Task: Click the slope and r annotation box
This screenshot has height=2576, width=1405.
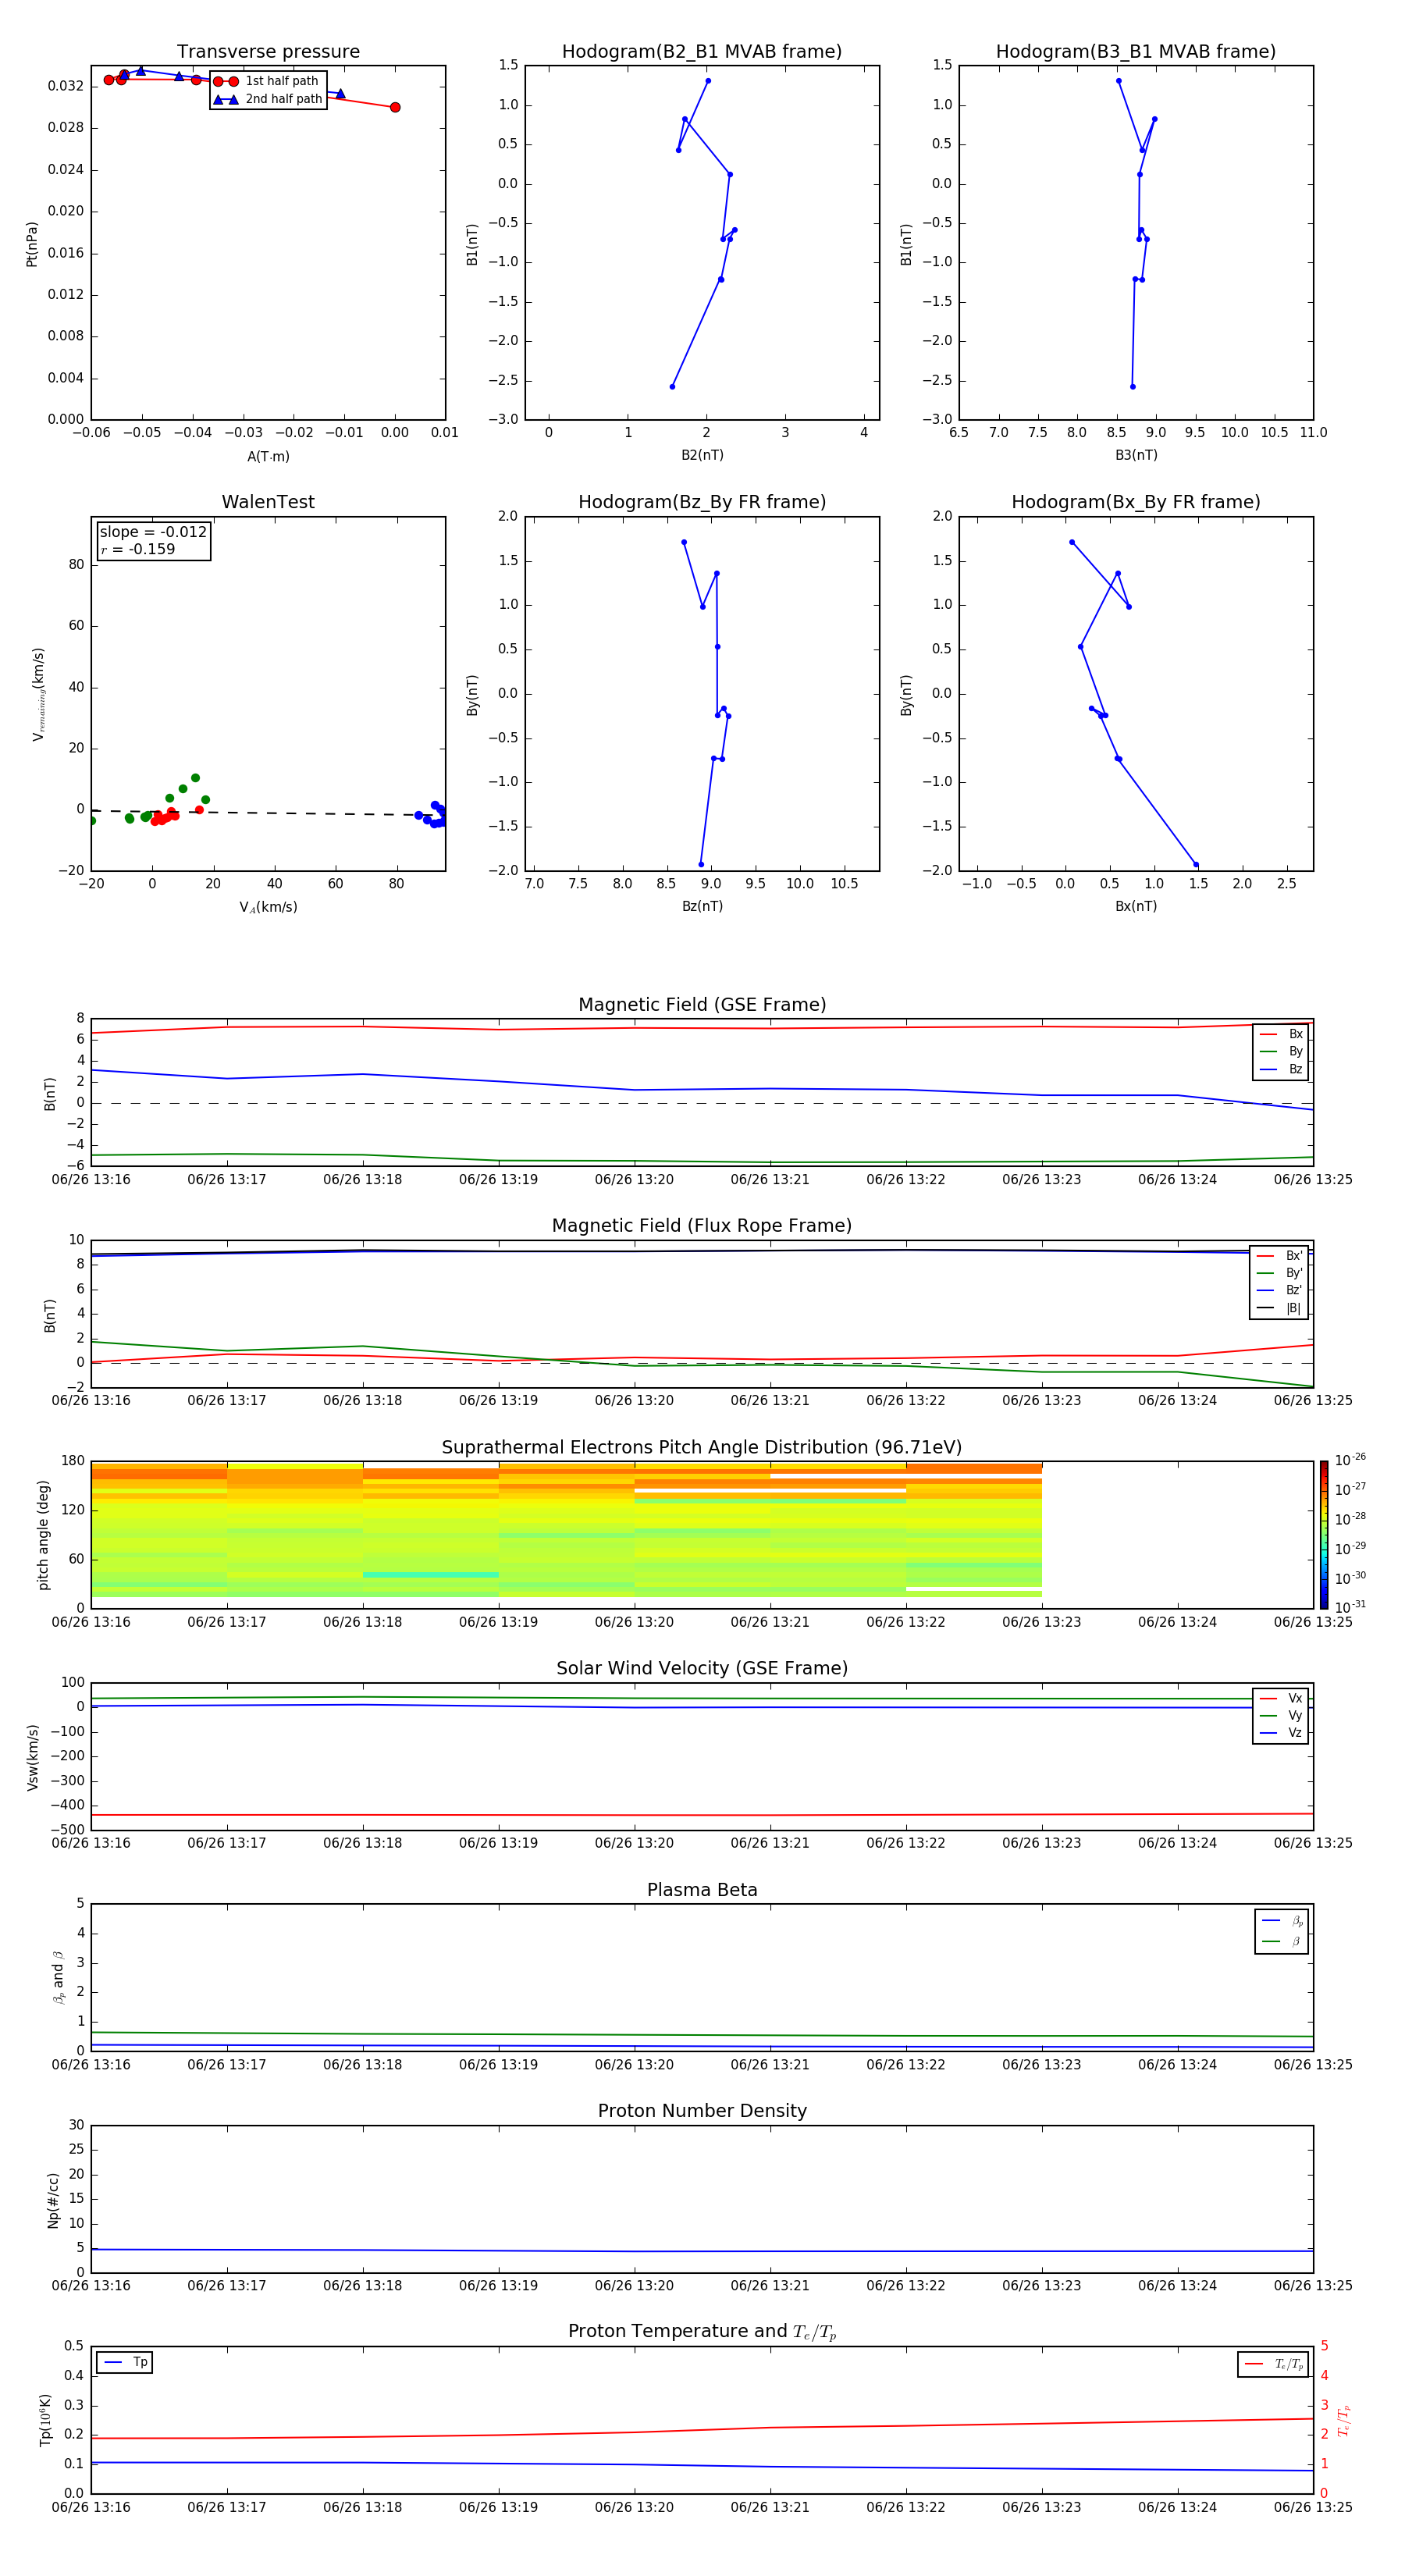Action: pyautogui.click(x=153, y=541)
